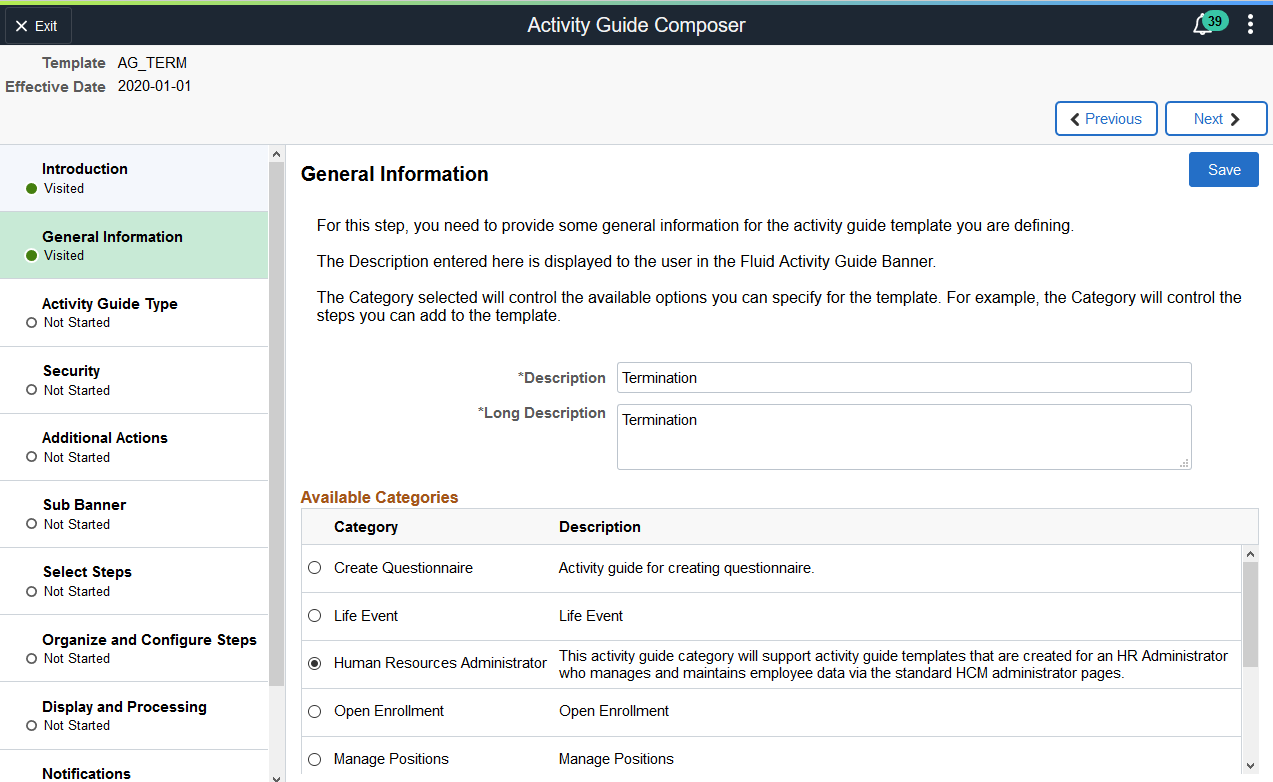Image resolution: width=1273 pixels, height=782 pixels.
Task: Go to the Select Steps step
Action: (134, 581)
